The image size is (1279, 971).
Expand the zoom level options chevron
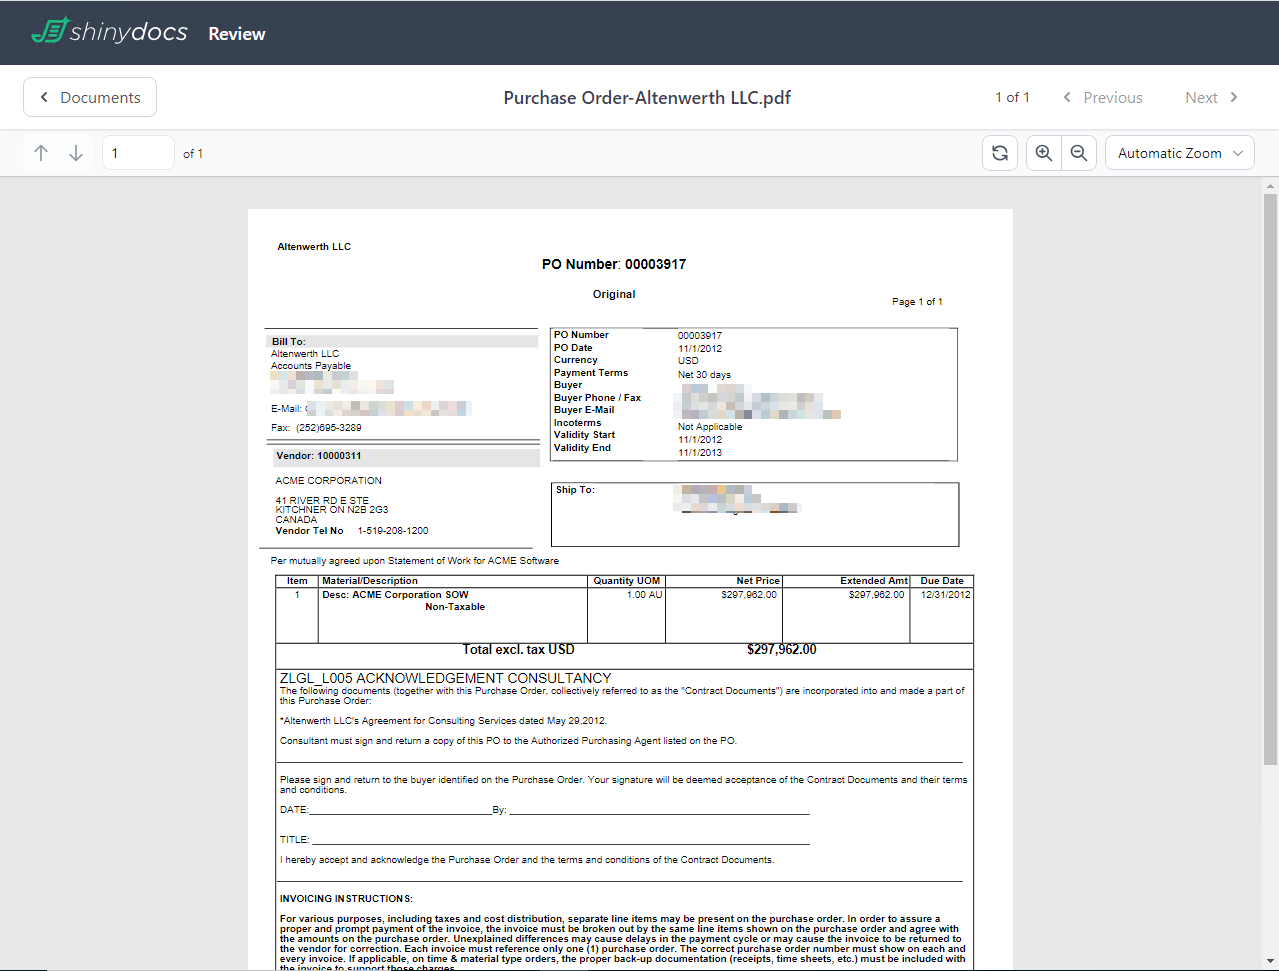tap(1237, 153)
